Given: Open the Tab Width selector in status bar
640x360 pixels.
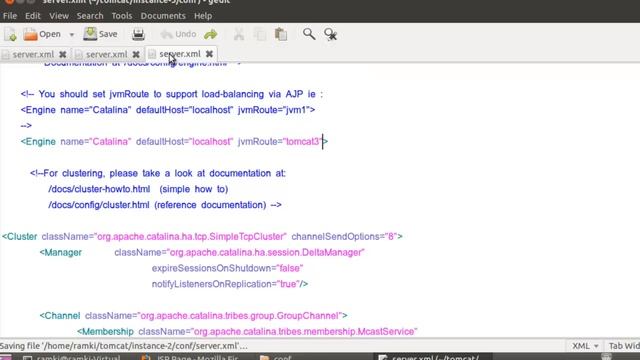Looking at the screenshot, I should pos(624,346).
